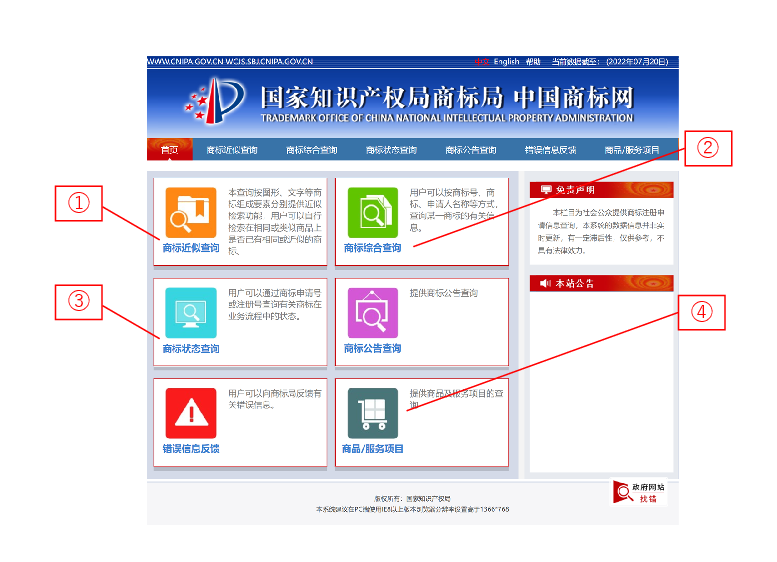Viewport: 777px width, 562px height.
Task: Open 商标公告查询 in the navigation bar
Action: pos(471,150)
